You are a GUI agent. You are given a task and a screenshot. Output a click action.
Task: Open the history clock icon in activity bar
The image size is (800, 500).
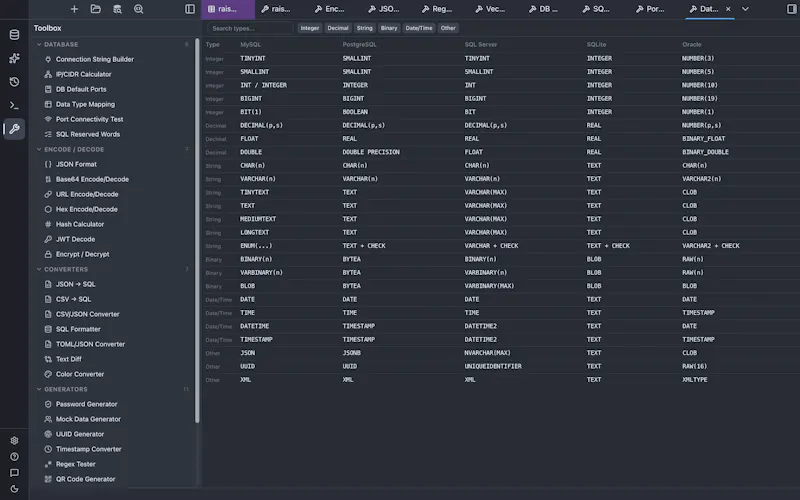14,82
